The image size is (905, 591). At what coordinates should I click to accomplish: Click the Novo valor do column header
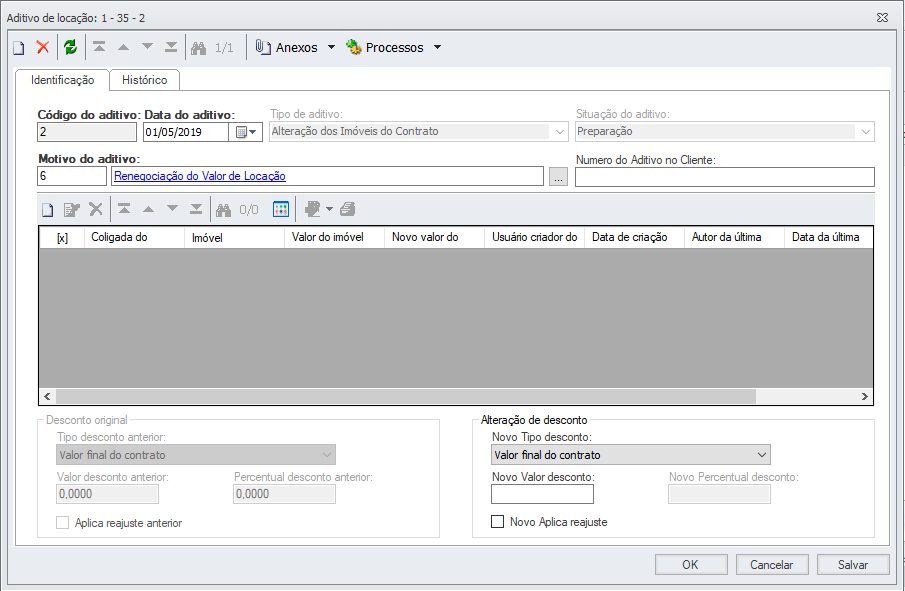pos(435,238)
